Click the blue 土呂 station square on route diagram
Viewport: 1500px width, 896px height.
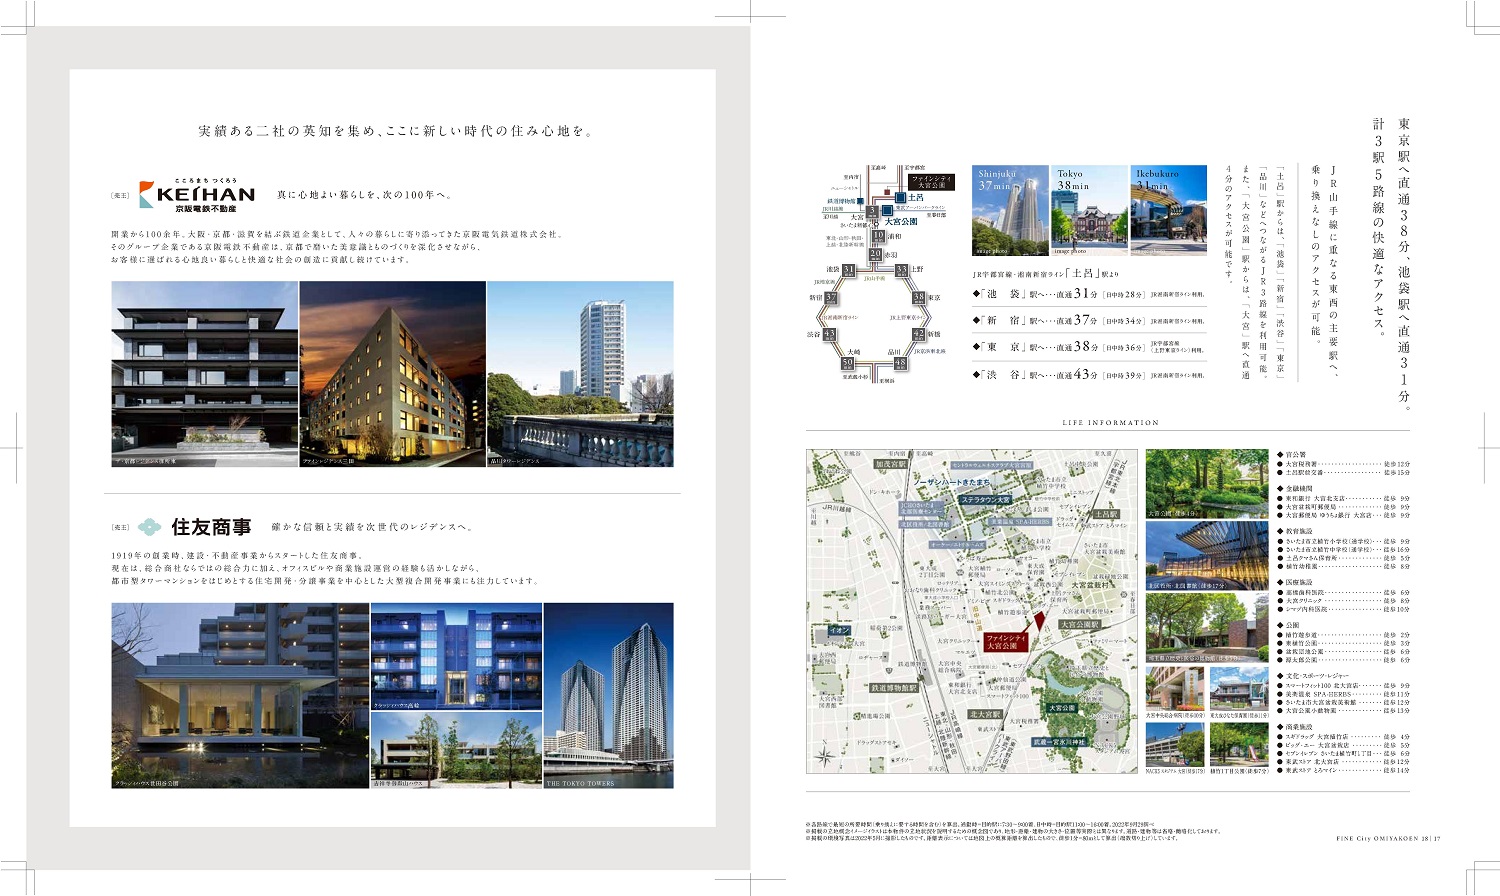[x=901, y=198]
